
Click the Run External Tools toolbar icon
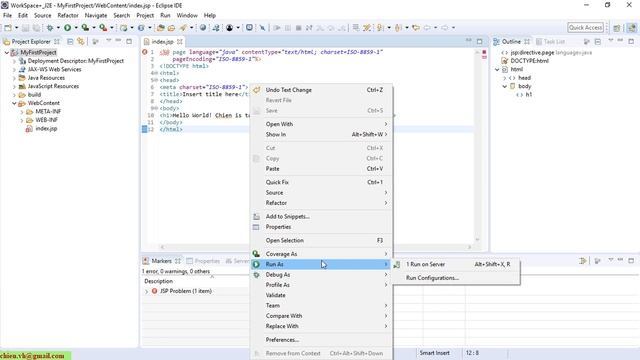103,28
